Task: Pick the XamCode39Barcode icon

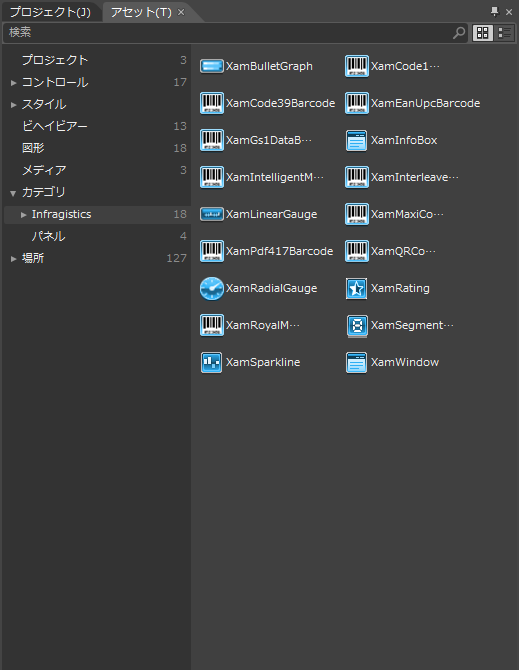Action: click(211, 103)
